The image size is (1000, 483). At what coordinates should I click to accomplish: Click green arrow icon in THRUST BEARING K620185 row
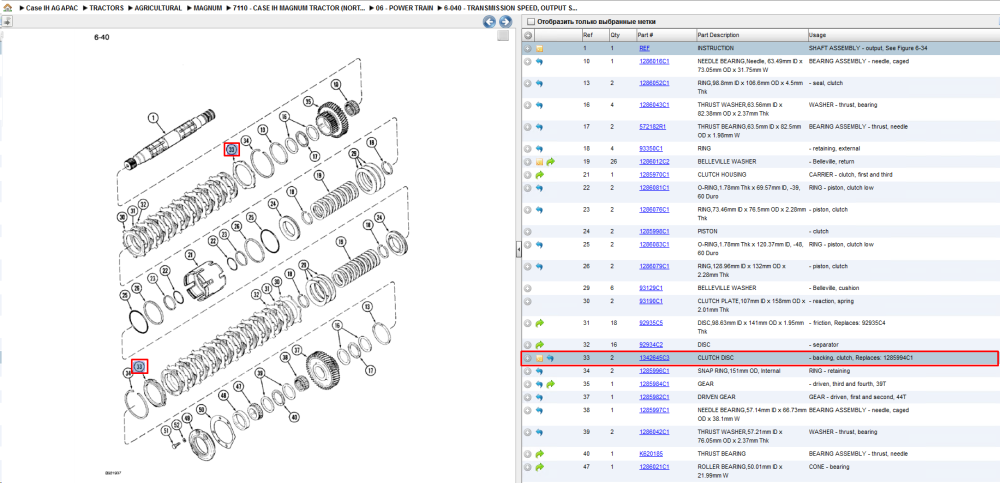pyautogui.click(x=539, y=454)
